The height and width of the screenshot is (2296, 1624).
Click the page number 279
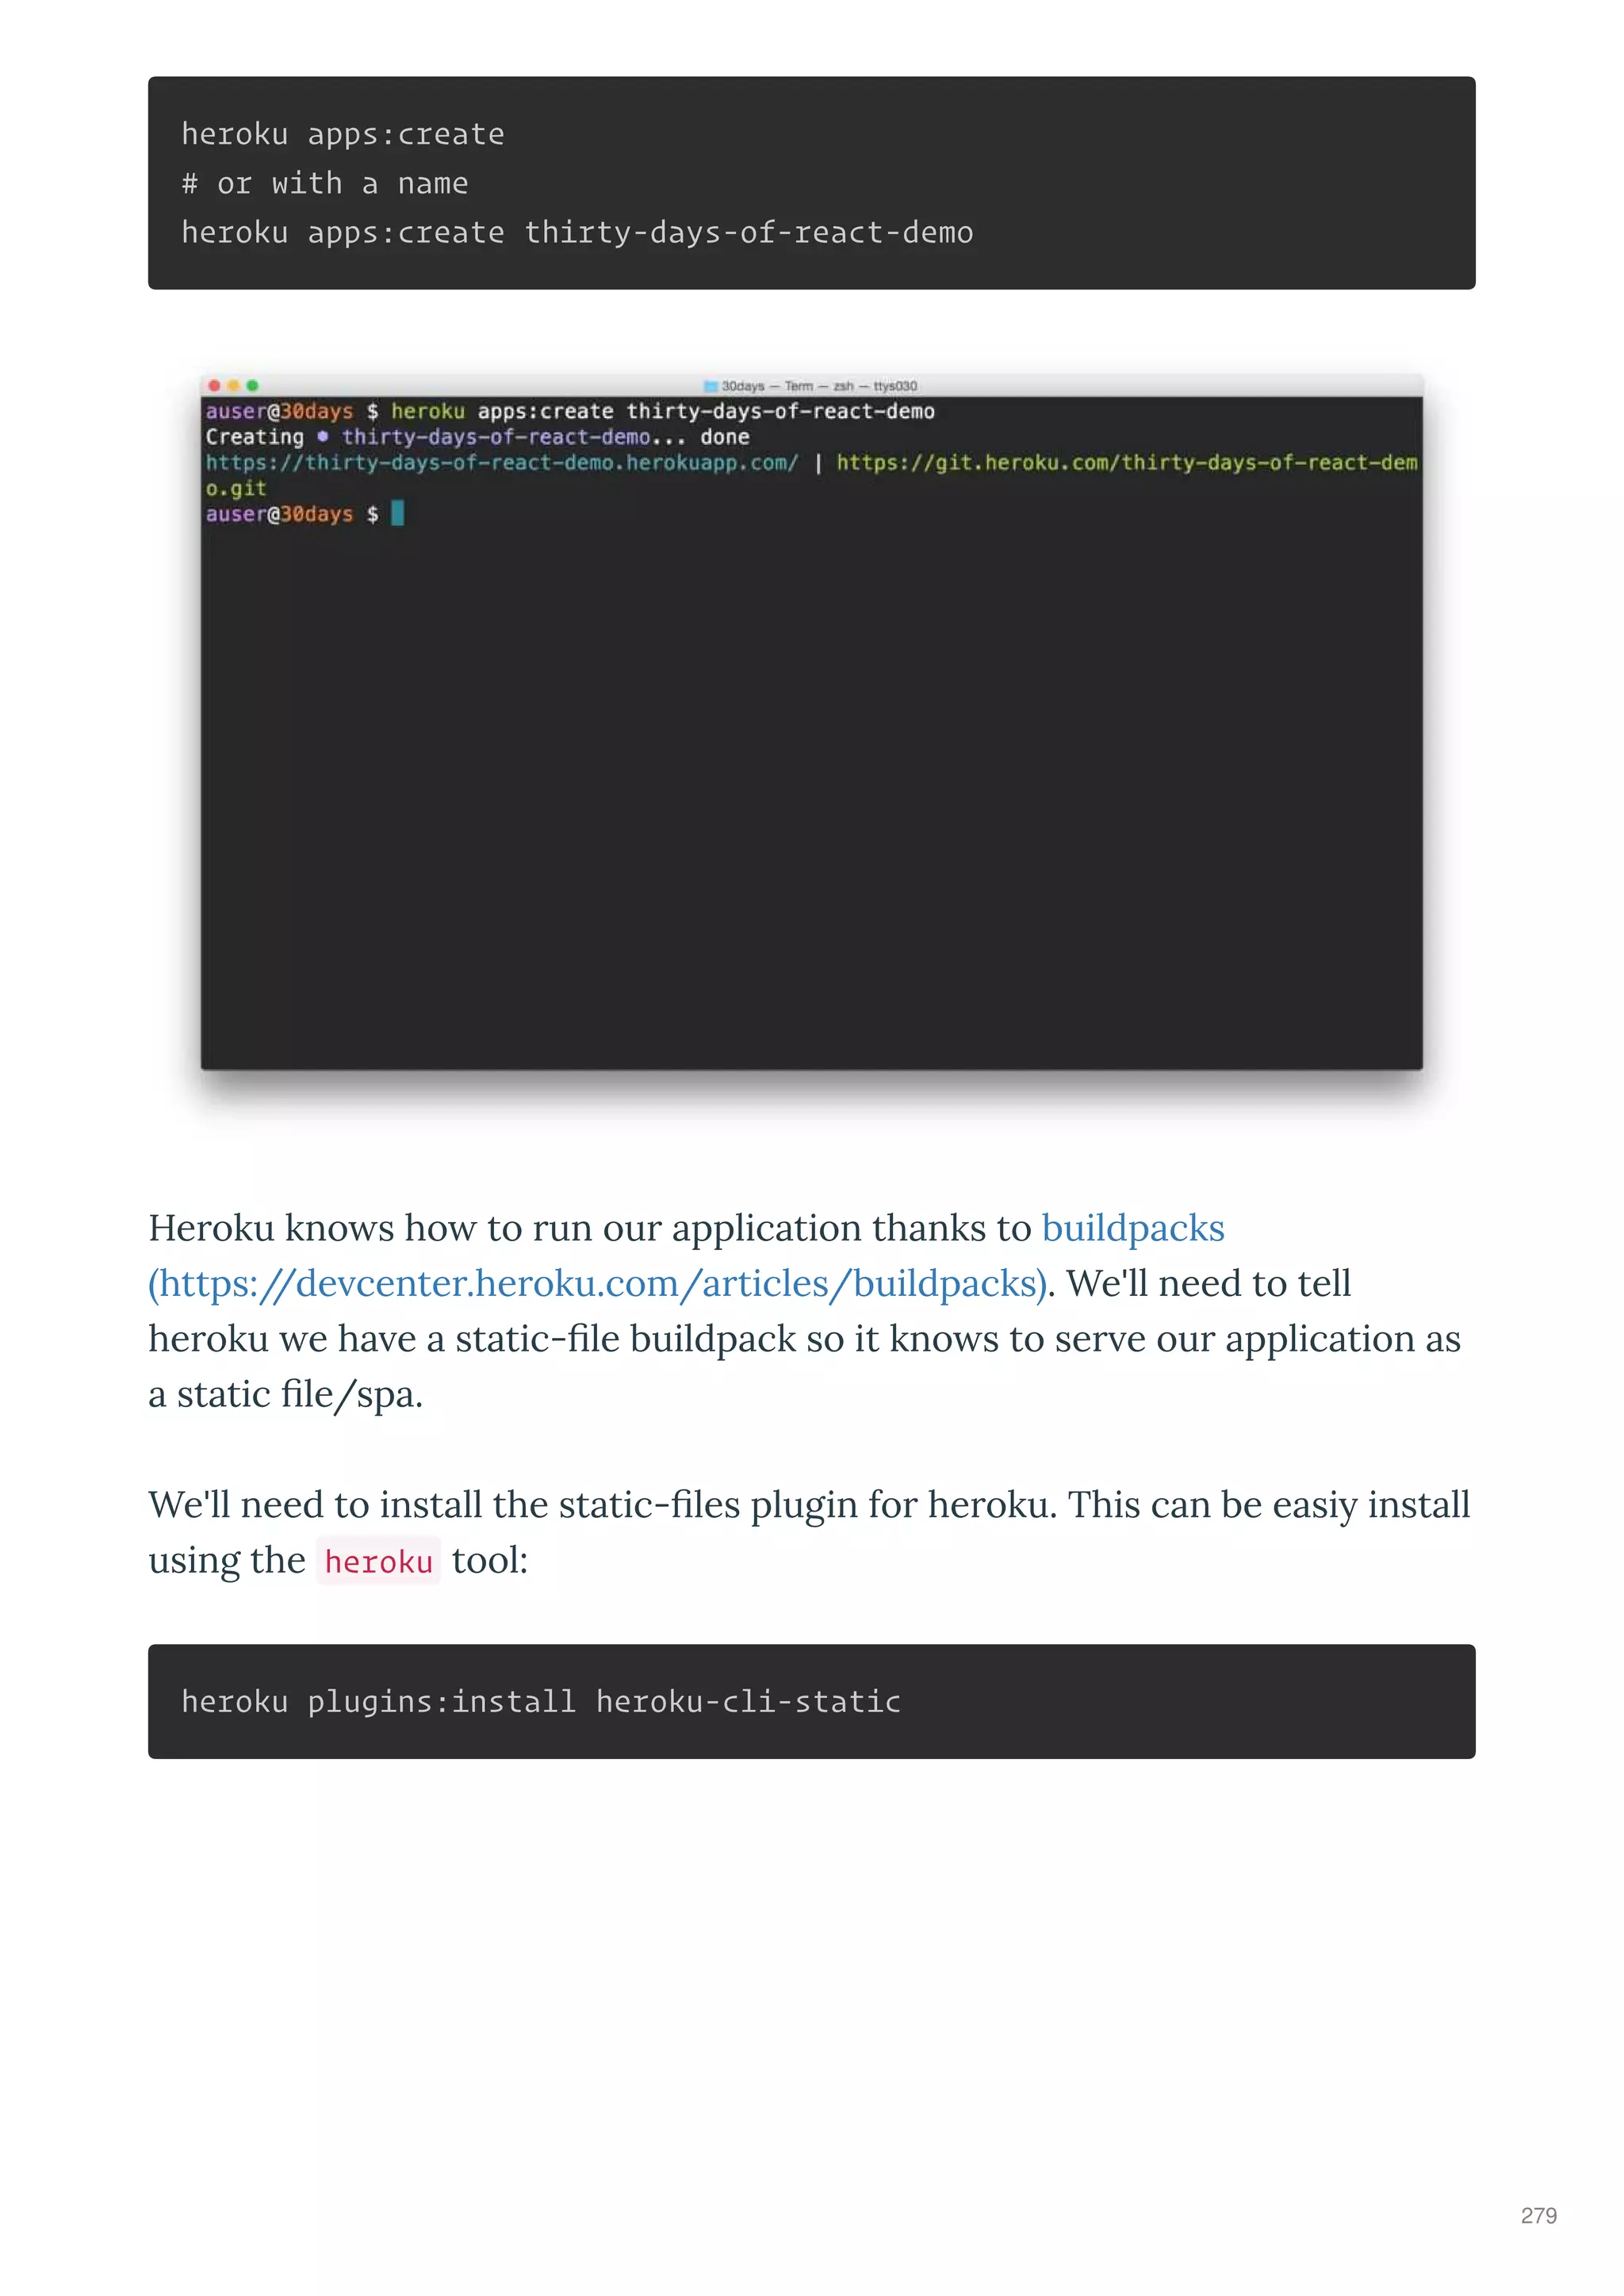(x=1538, y=2215)
